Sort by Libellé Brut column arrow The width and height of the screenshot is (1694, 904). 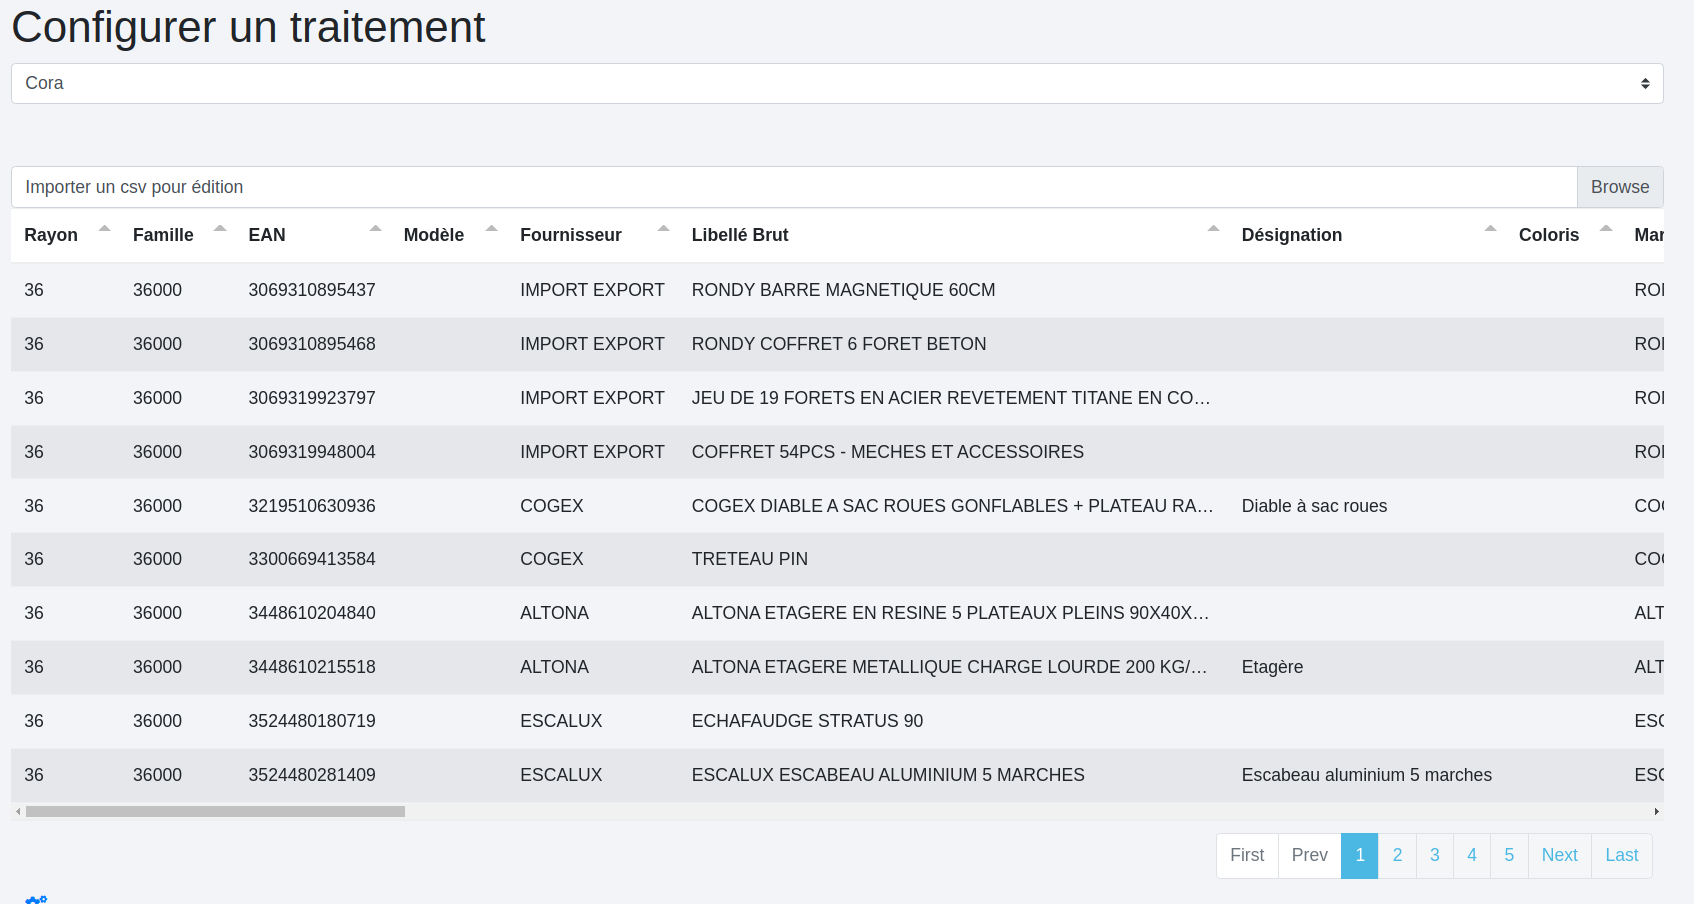pyautogui.click(x=1213, y=230)
